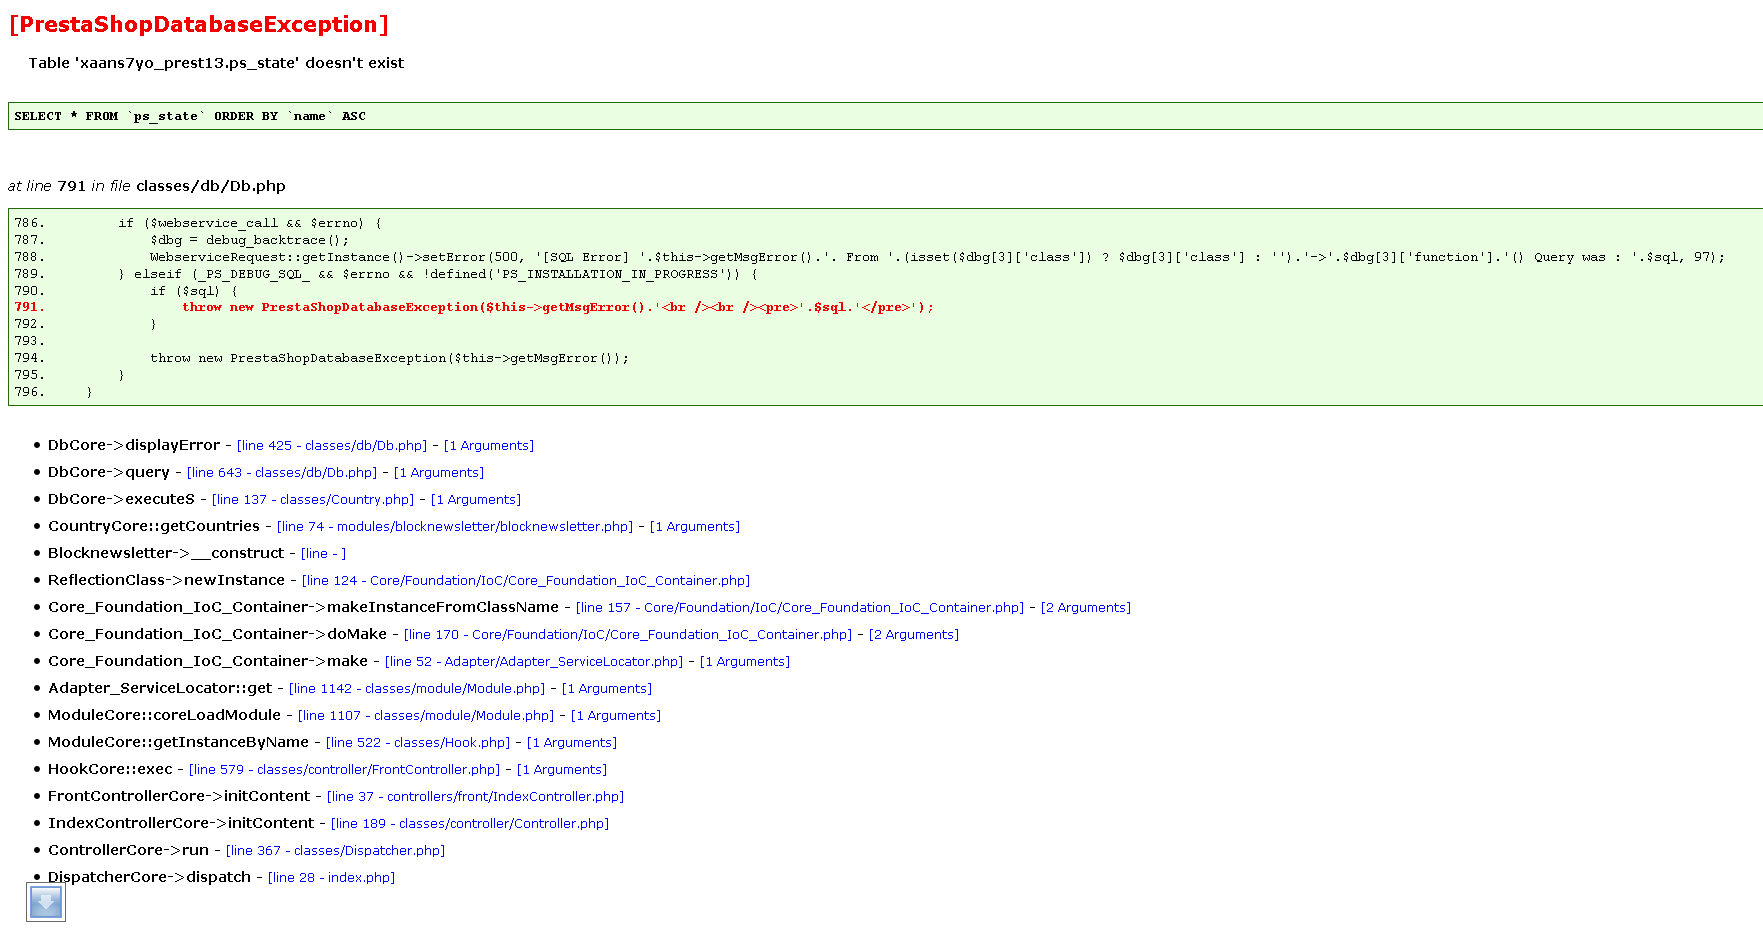Expand the Arguments for DbCore->query

click(x=439, y=473)
